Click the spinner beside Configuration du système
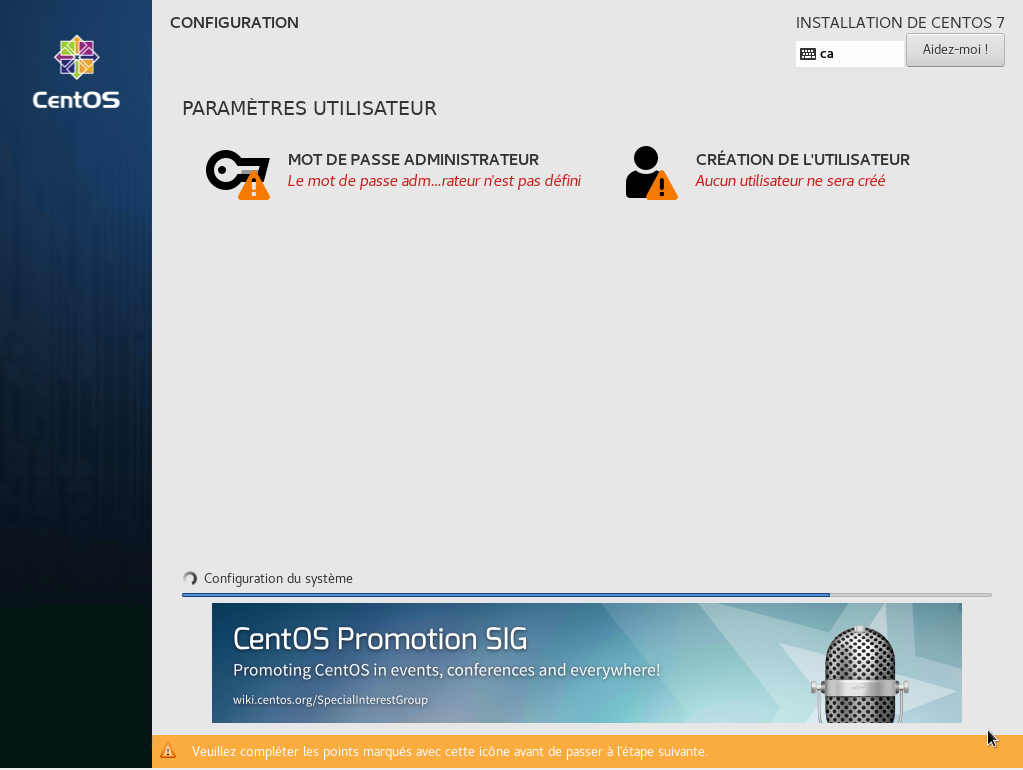 (190, 579)
